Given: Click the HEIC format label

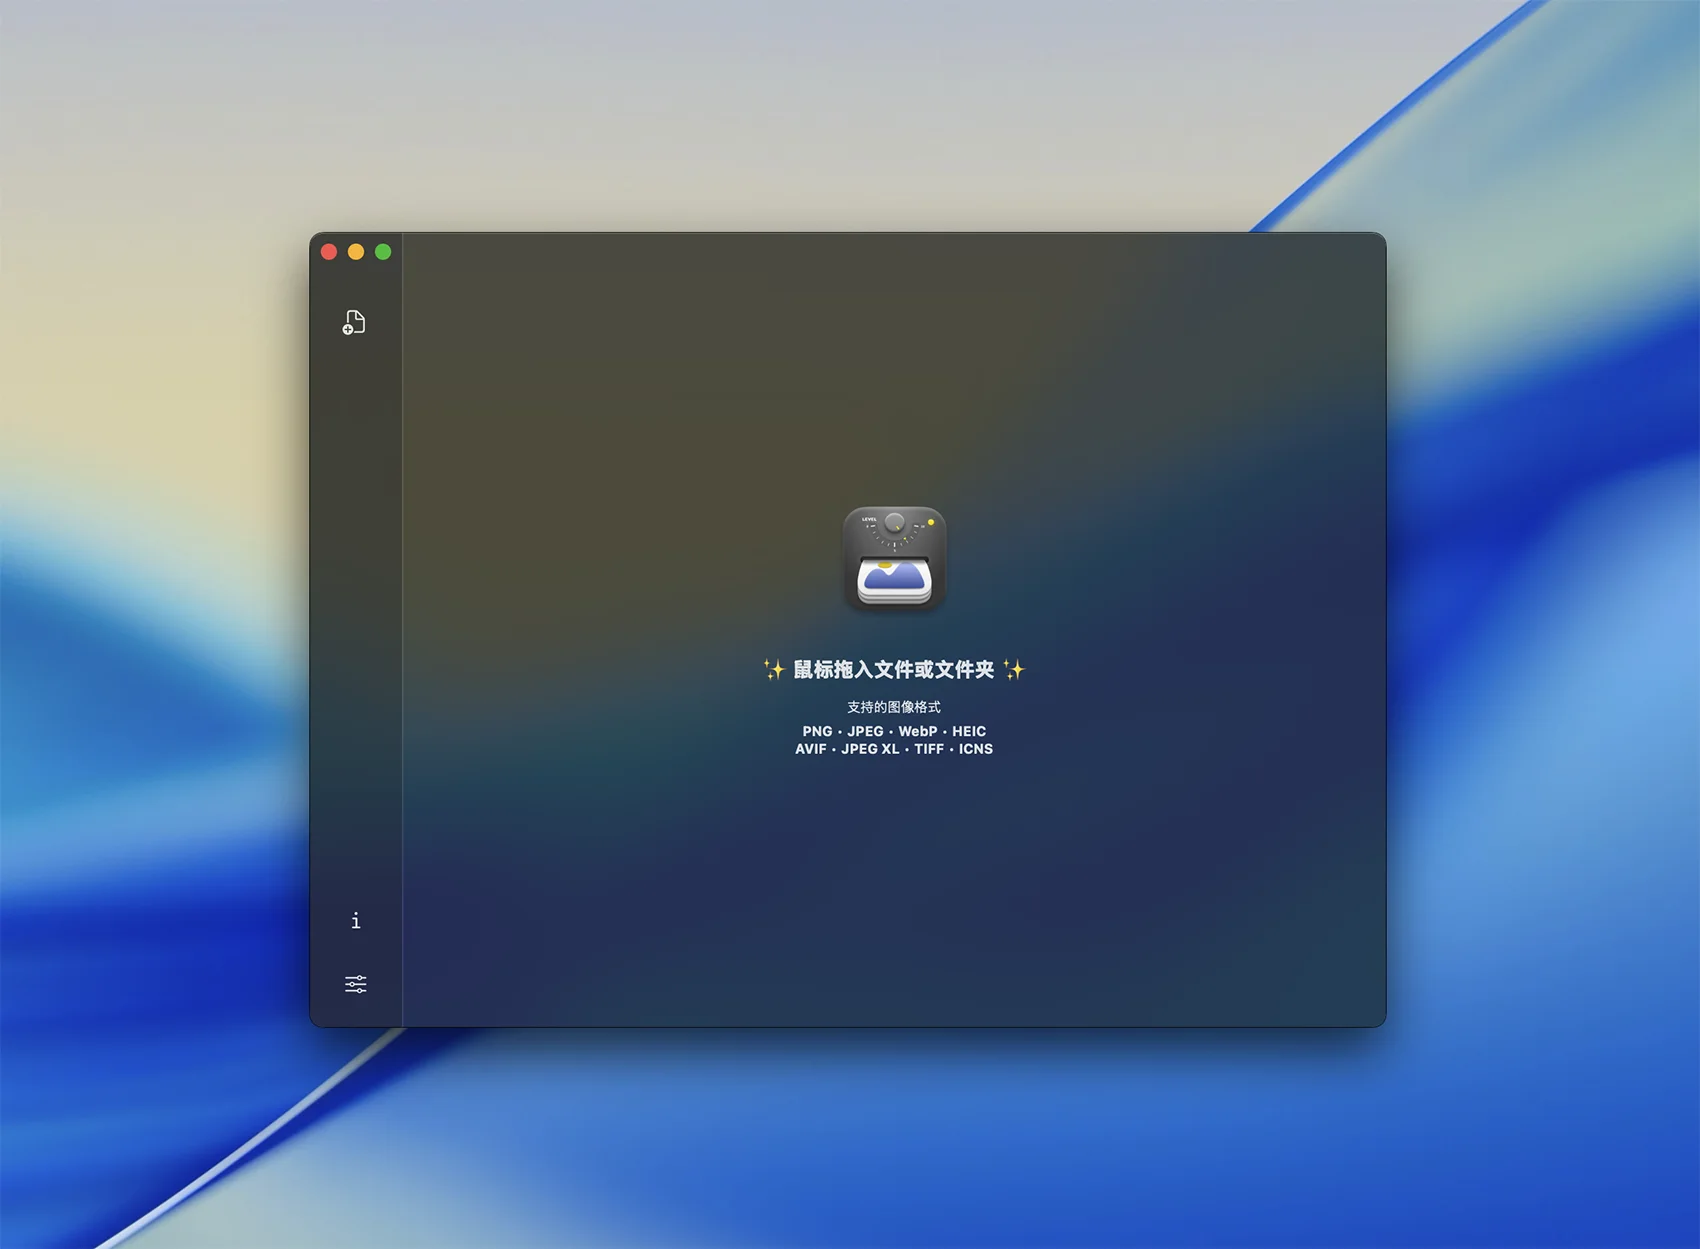Looking at the screenshot, I should point(968,731).
